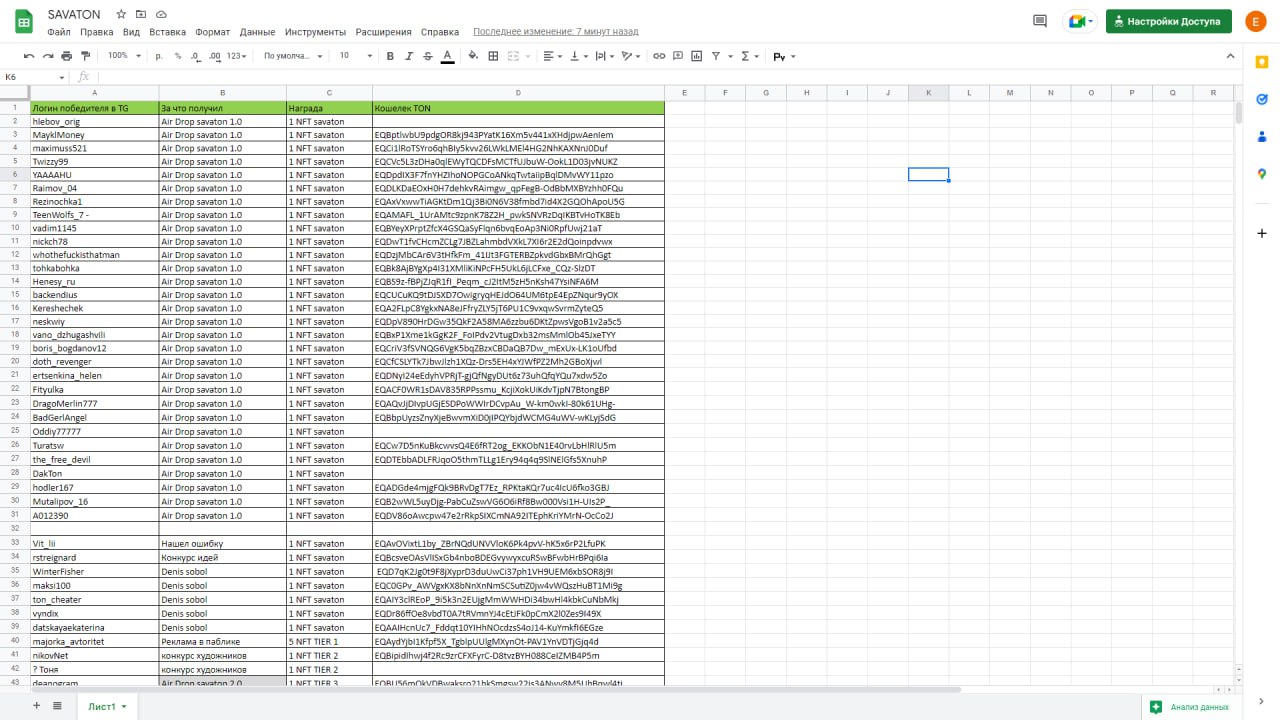Click Анализ данных explore button
The width and height of the screenshot is (1280, 720).
click(1190, 707)
